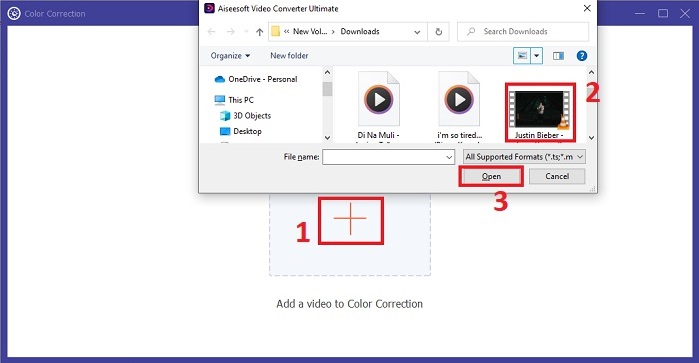The height and width of the screenshot is (363, 699).
Task: Click the Cancel button in file dialog
Action: 557,176
